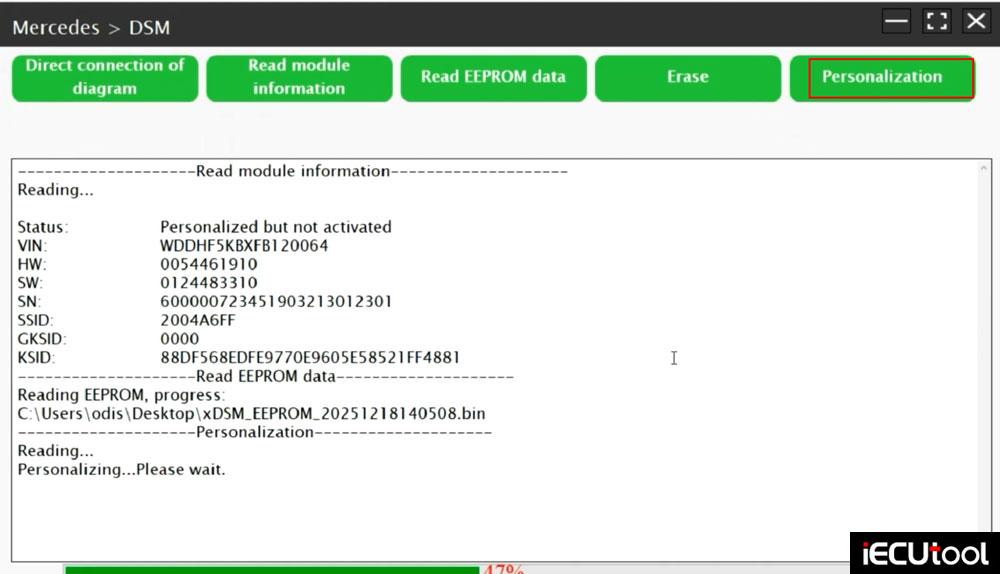Minimize the Mercedes DSM window
Image resolution: width=1000 pixels, height=574 pixels.
point(896,22)
